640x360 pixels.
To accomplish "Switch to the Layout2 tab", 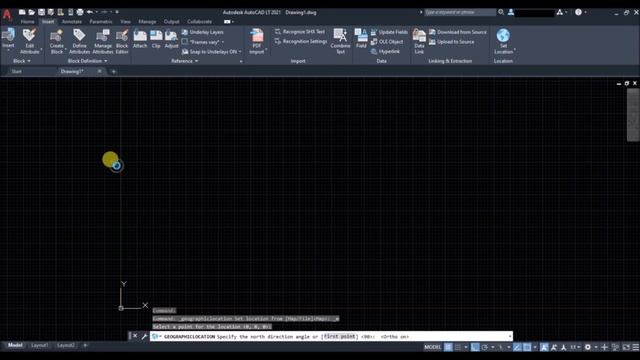I will pyautogui.click(x=66, y=345).
